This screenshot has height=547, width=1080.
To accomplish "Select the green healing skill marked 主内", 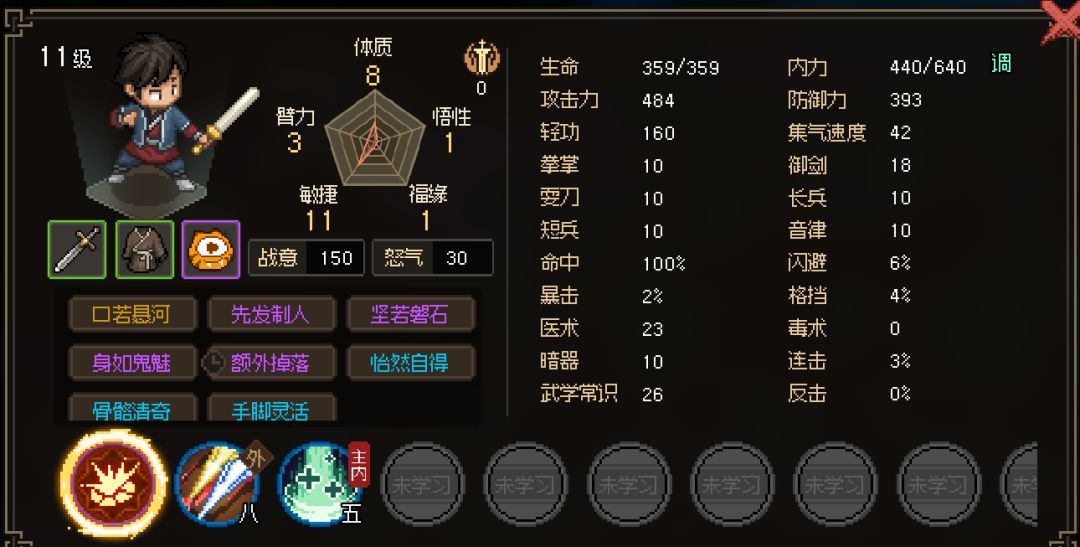I will 322,484.
